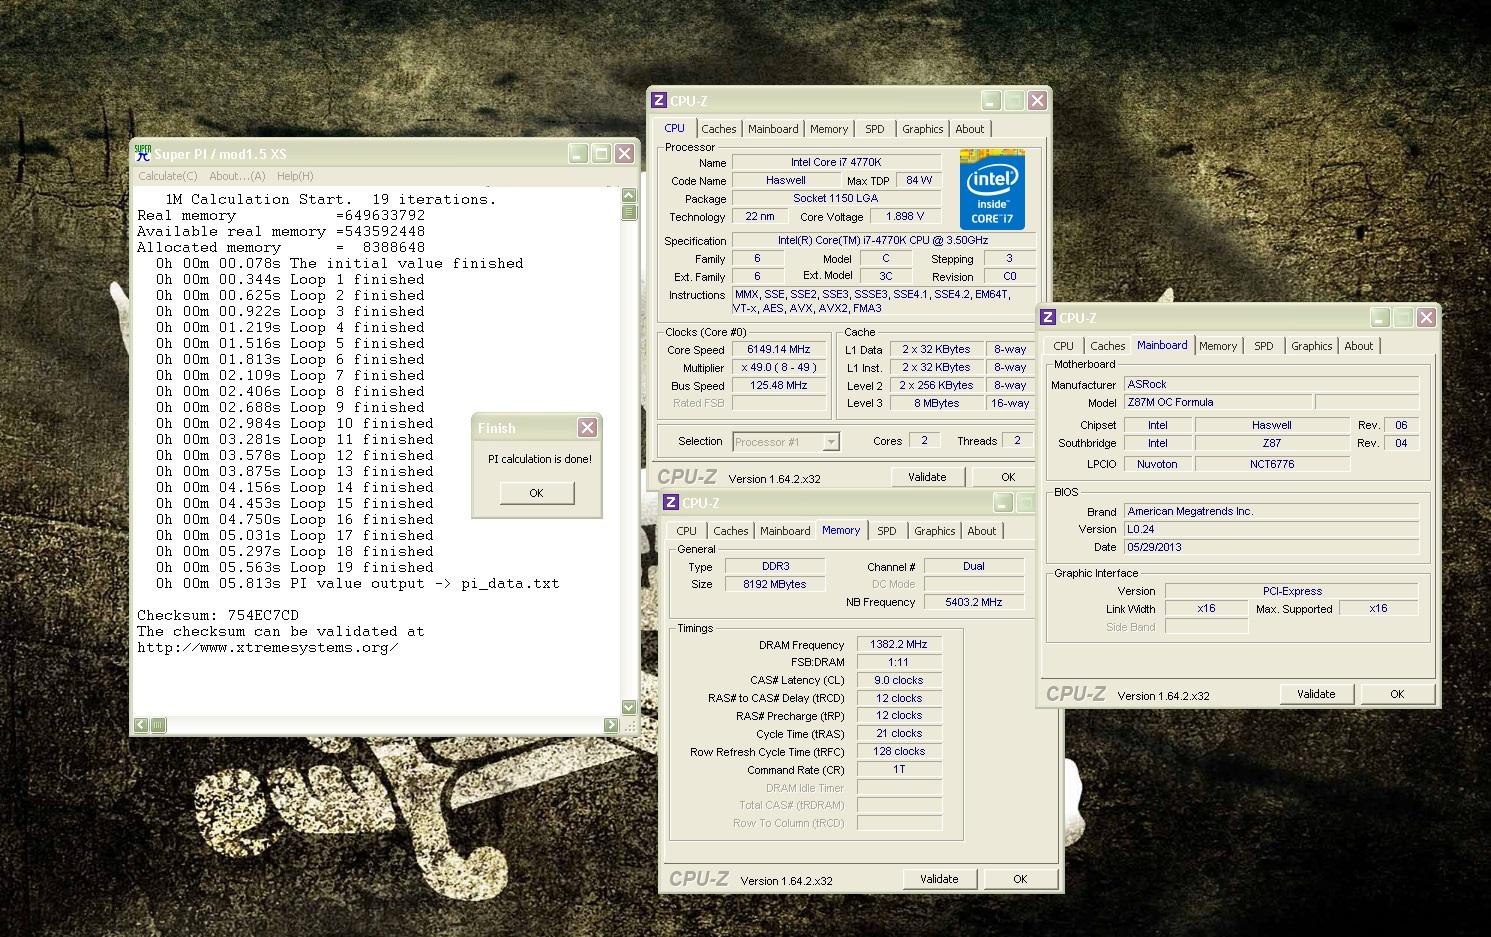
Task: Click the Core Voltage 1.898 V value
Action: coord(905,216)
